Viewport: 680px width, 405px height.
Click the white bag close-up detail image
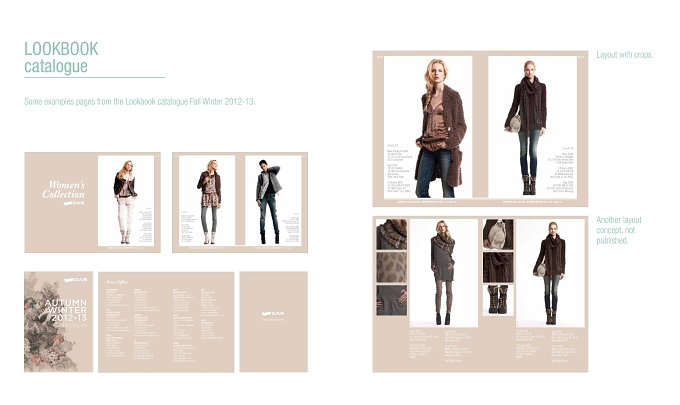point(498,234)
